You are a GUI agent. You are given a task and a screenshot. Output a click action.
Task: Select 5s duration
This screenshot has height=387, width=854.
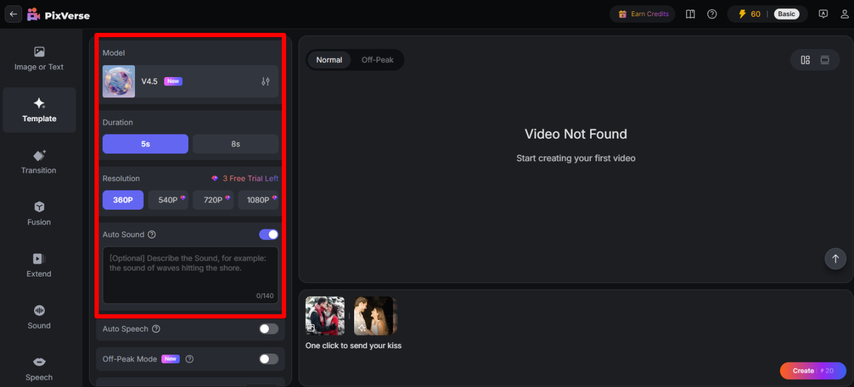tap(145, 144)
